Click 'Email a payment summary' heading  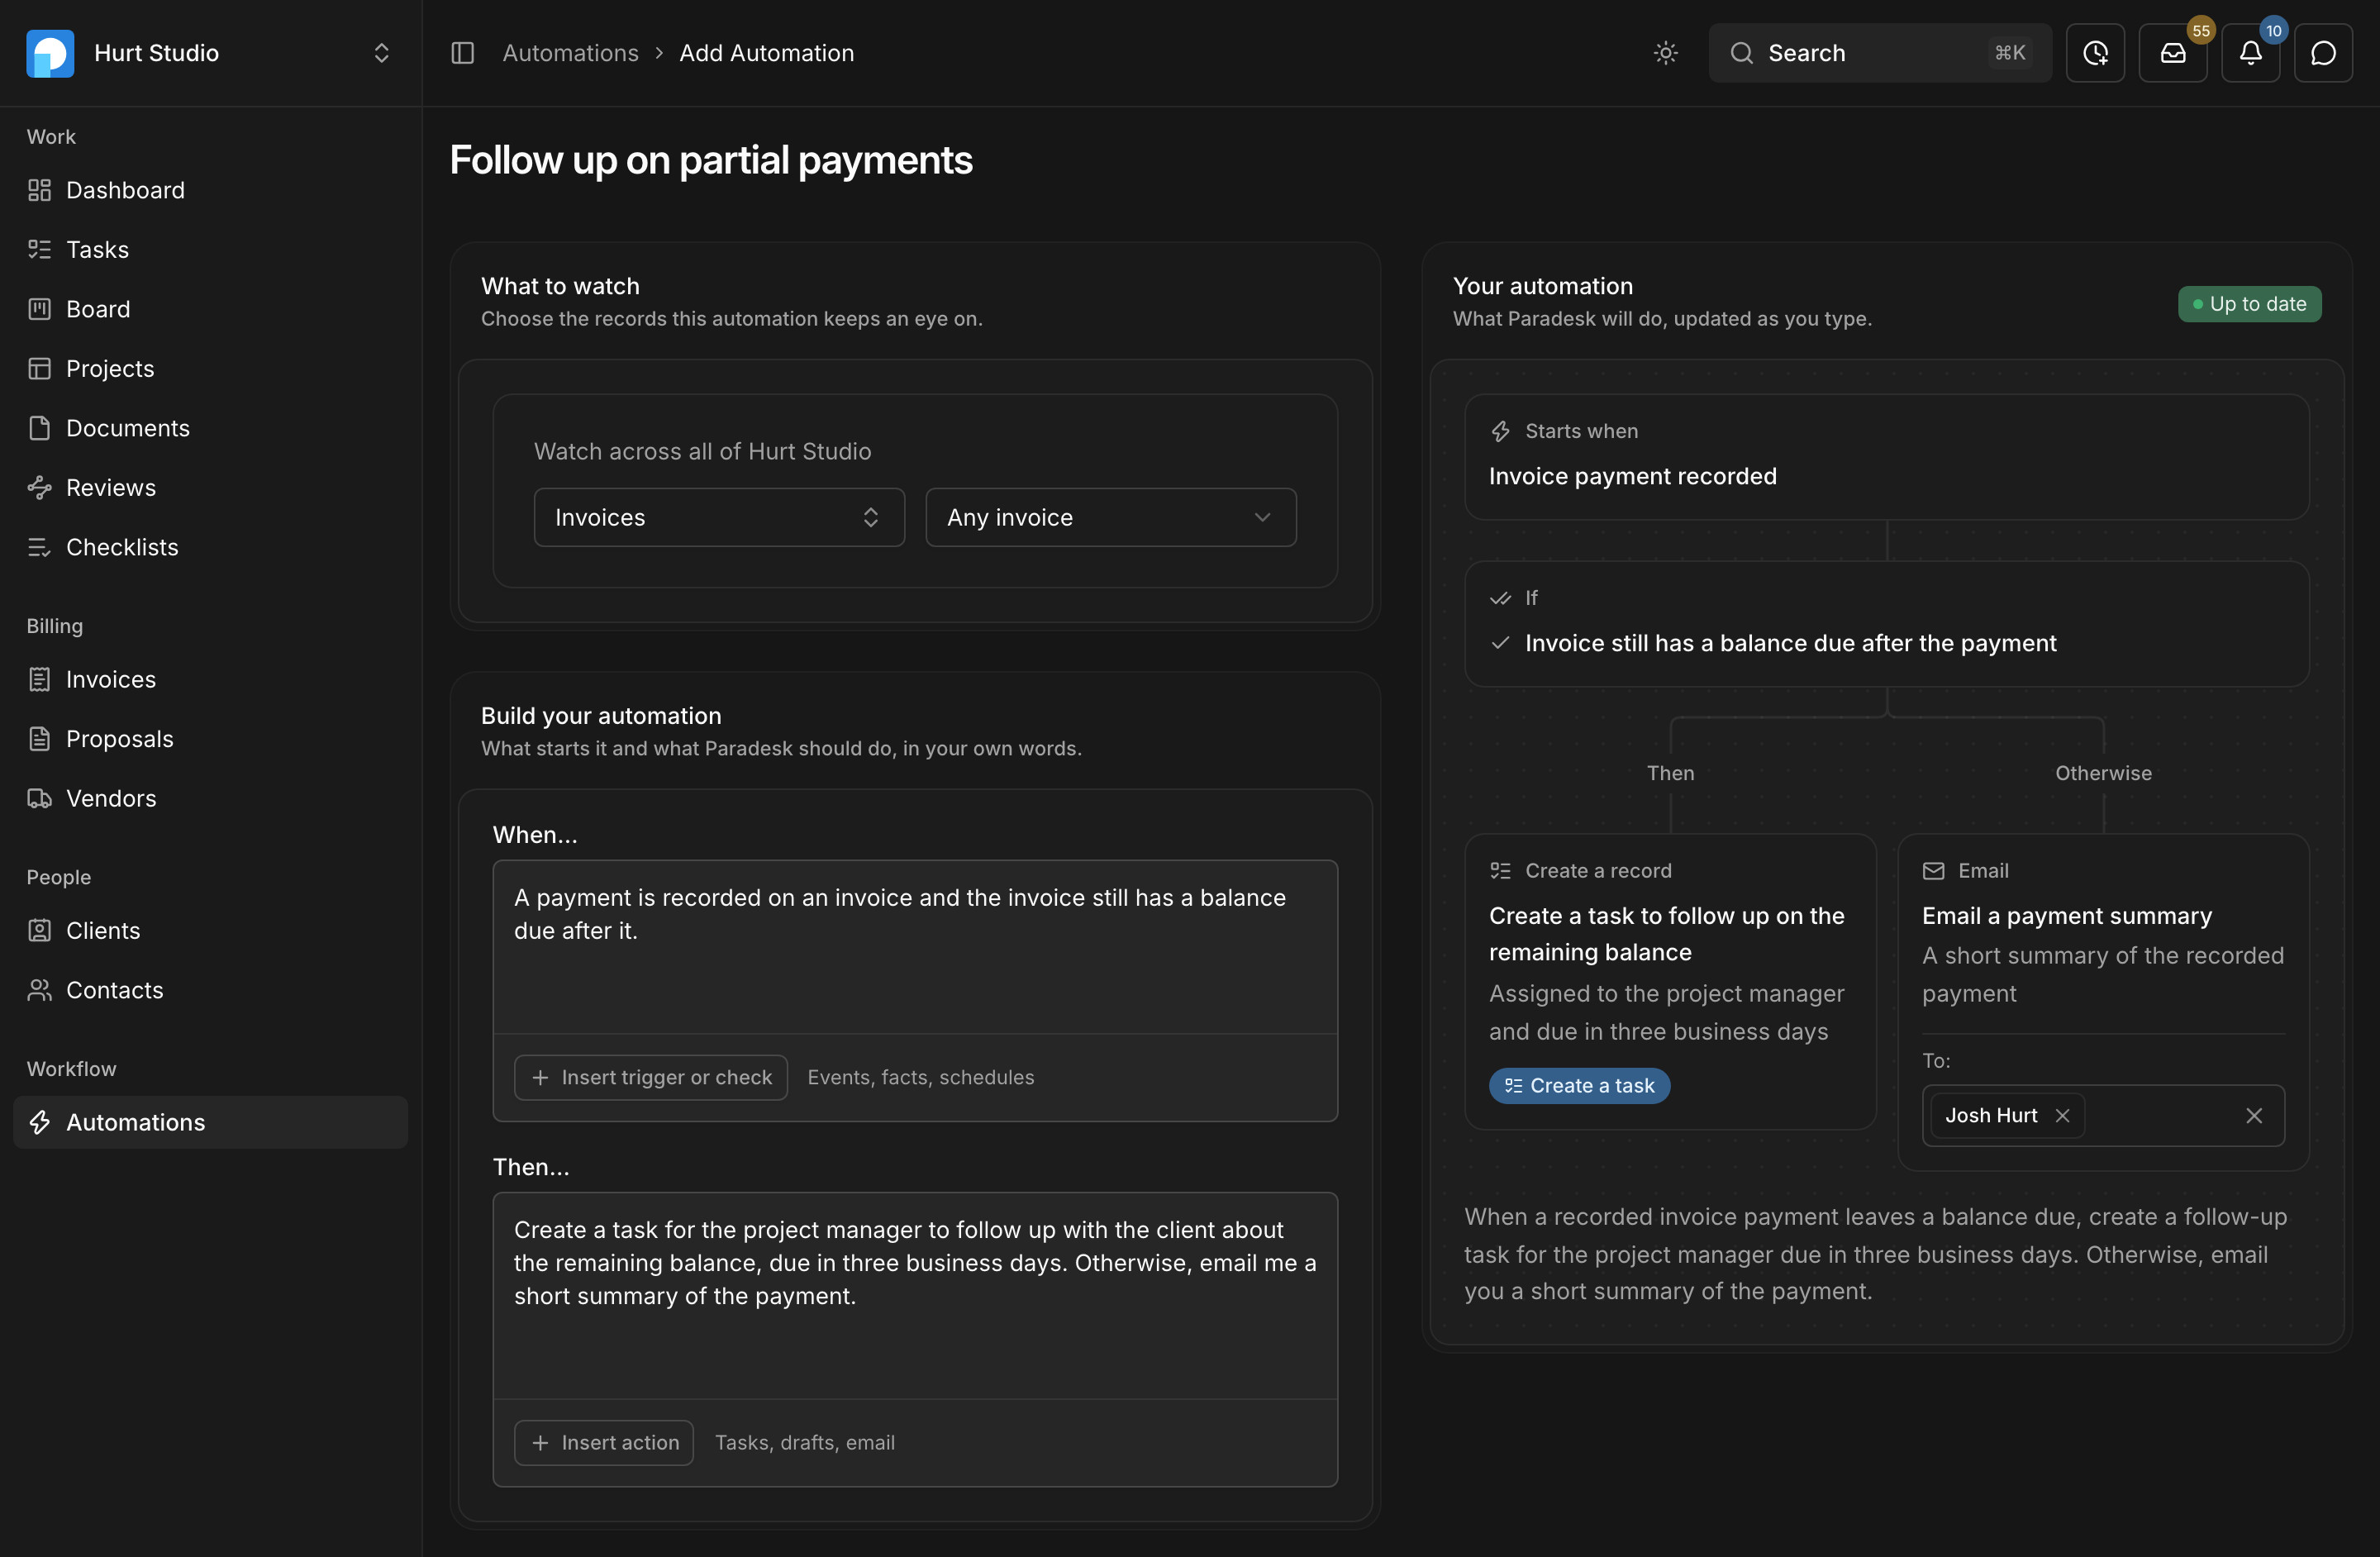2066,916
